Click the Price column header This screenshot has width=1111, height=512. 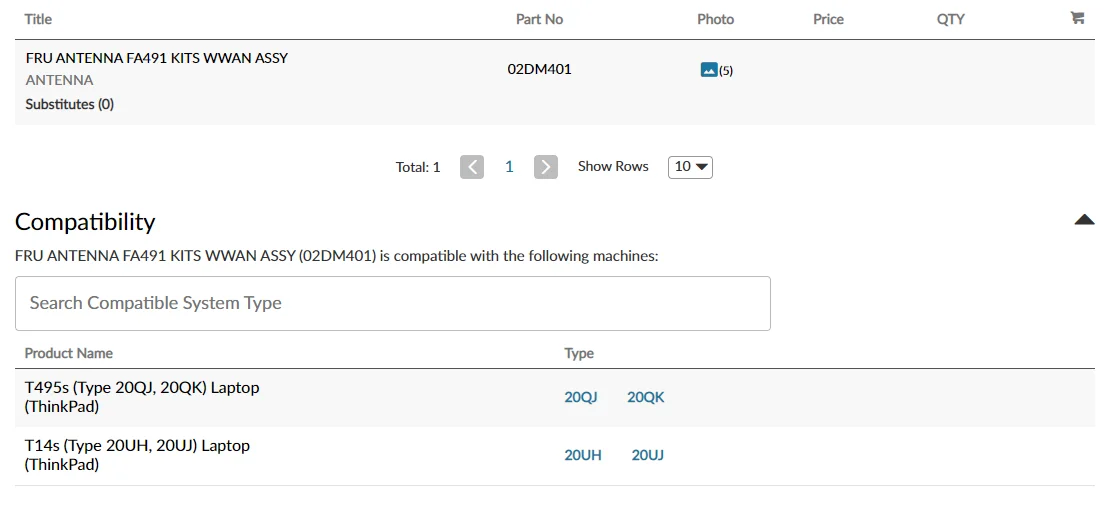pyautogui.click(x=828, y=19)
